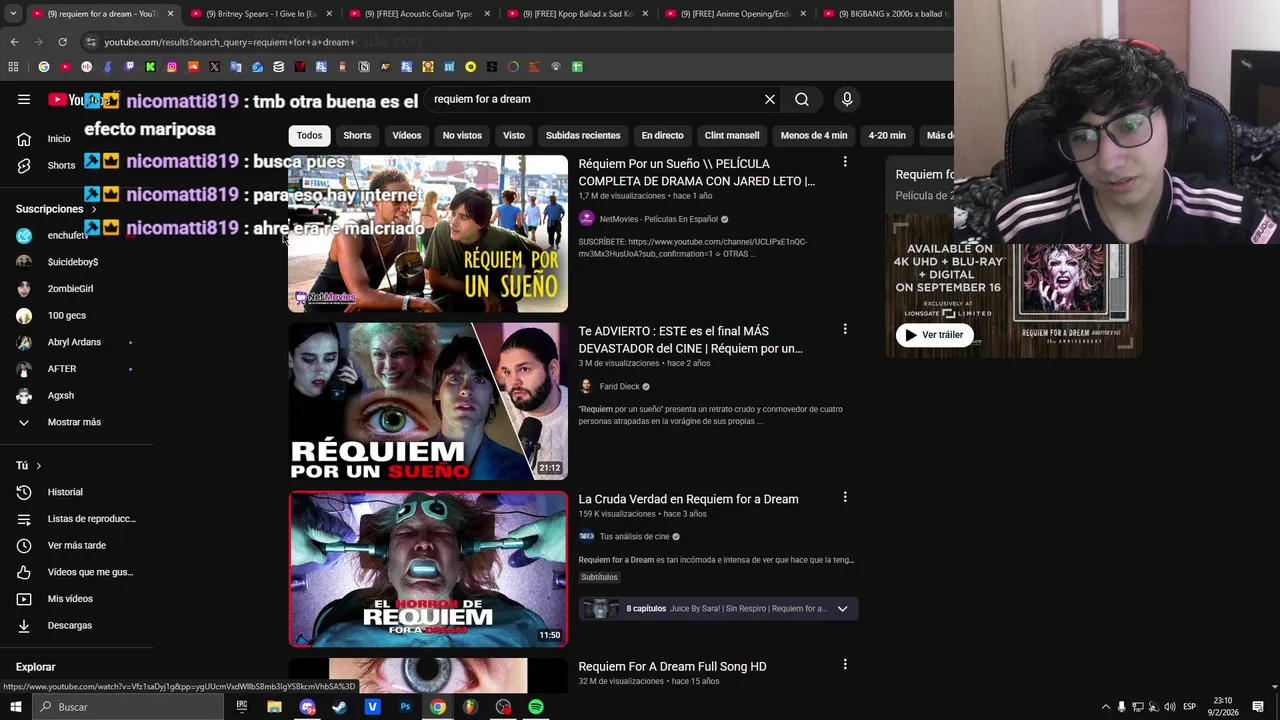The width and height of the screenshot is (1280, 720).
Task: Open Steam from the taskbar
Action: [x=339, y=707]
